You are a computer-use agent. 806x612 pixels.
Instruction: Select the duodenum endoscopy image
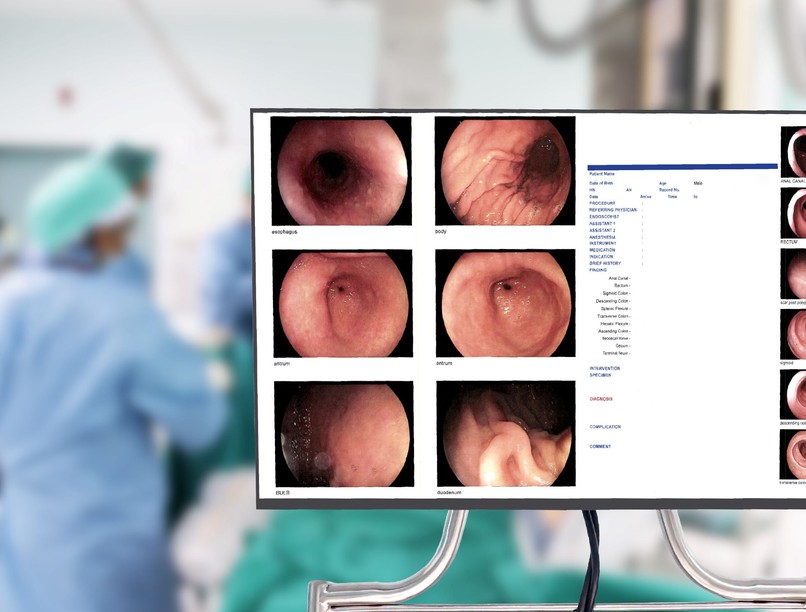coord(504,433)
